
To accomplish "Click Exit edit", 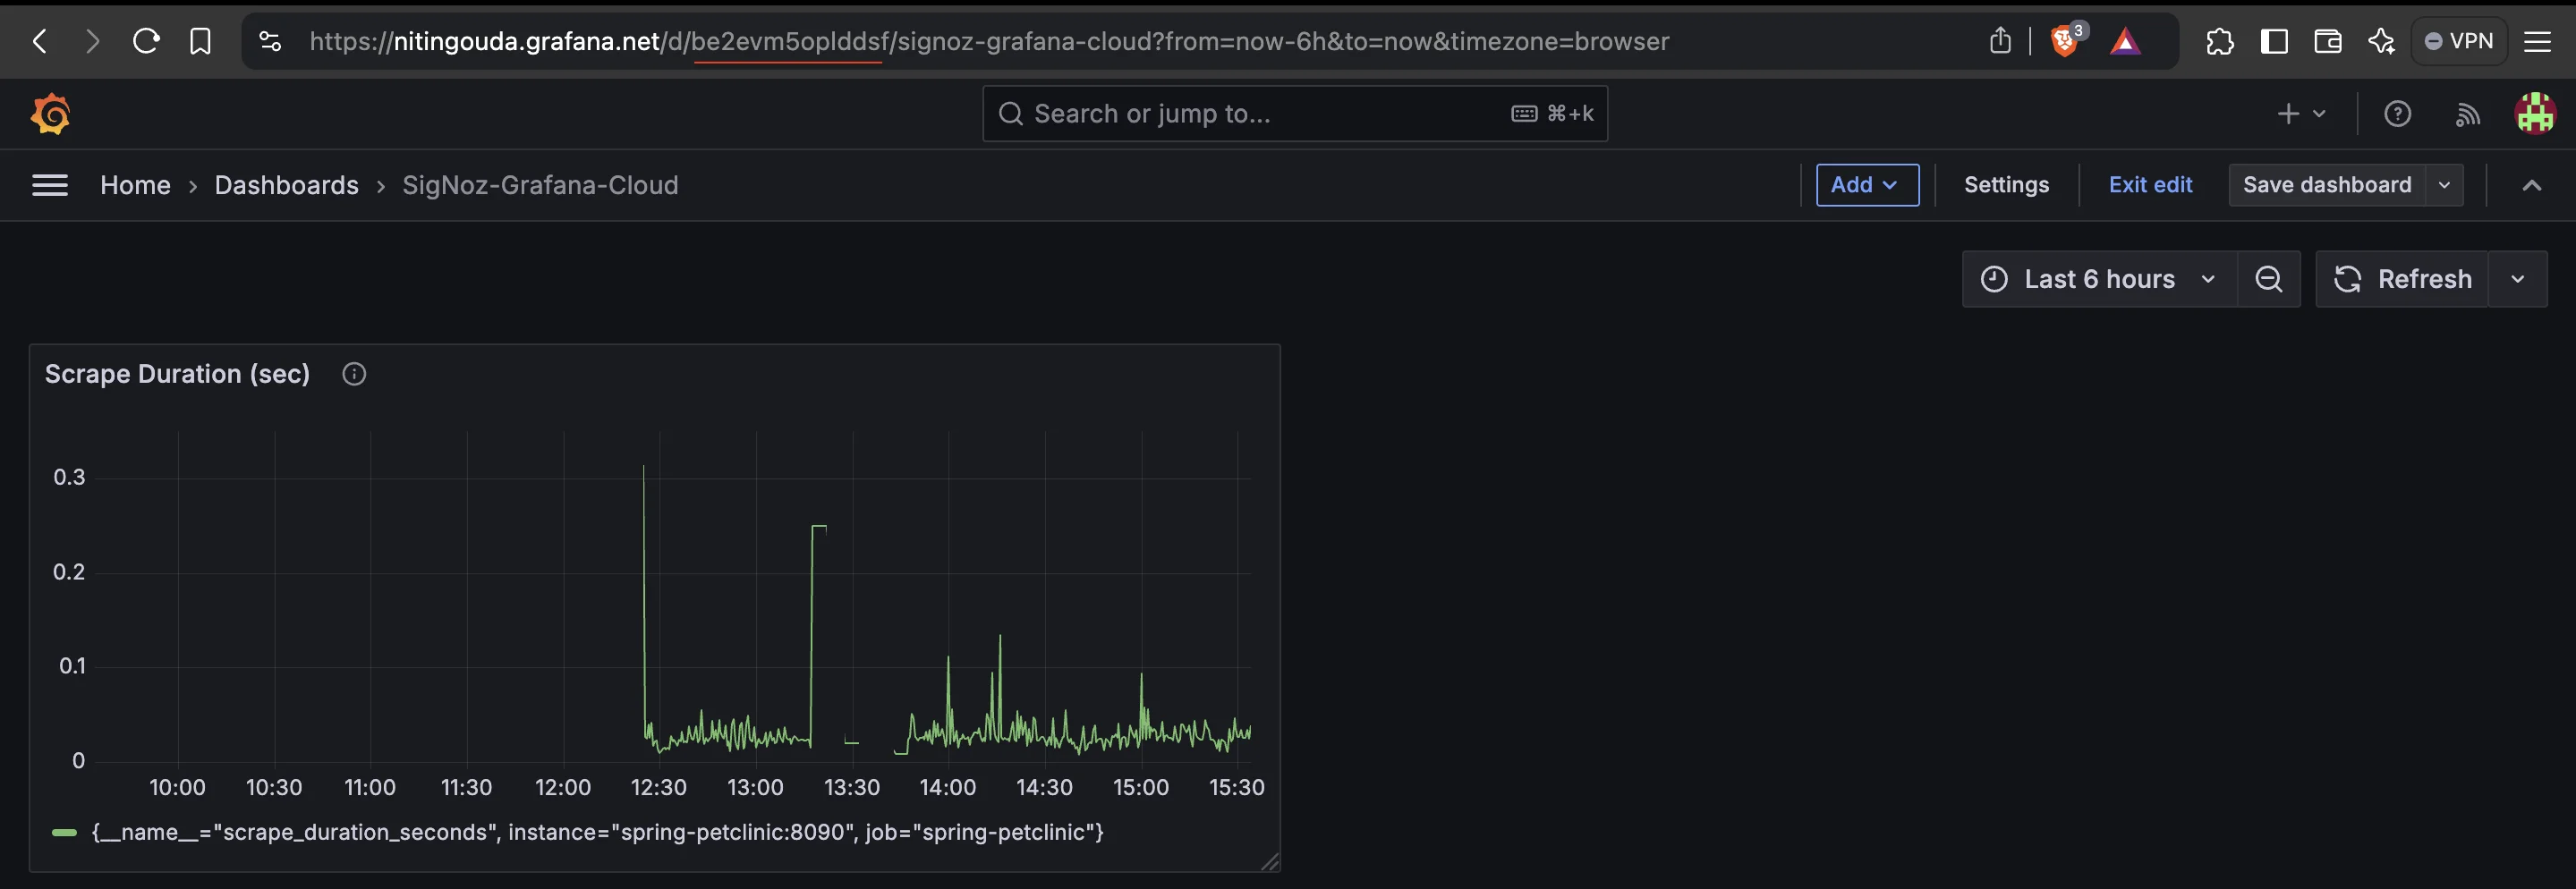I will 2150,185.
